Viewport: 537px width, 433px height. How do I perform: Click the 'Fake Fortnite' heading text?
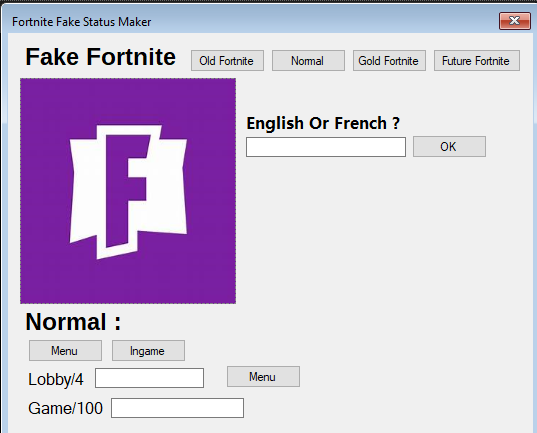[x=100, y=57]
